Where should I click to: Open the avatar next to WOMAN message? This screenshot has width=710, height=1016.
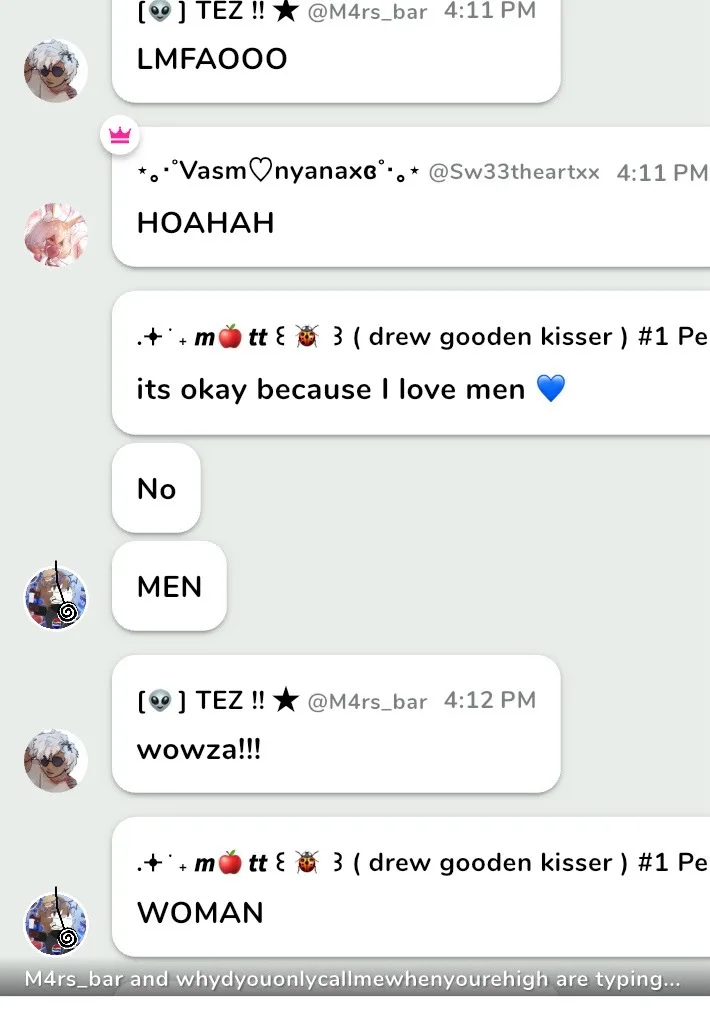(x=56, y=923)
